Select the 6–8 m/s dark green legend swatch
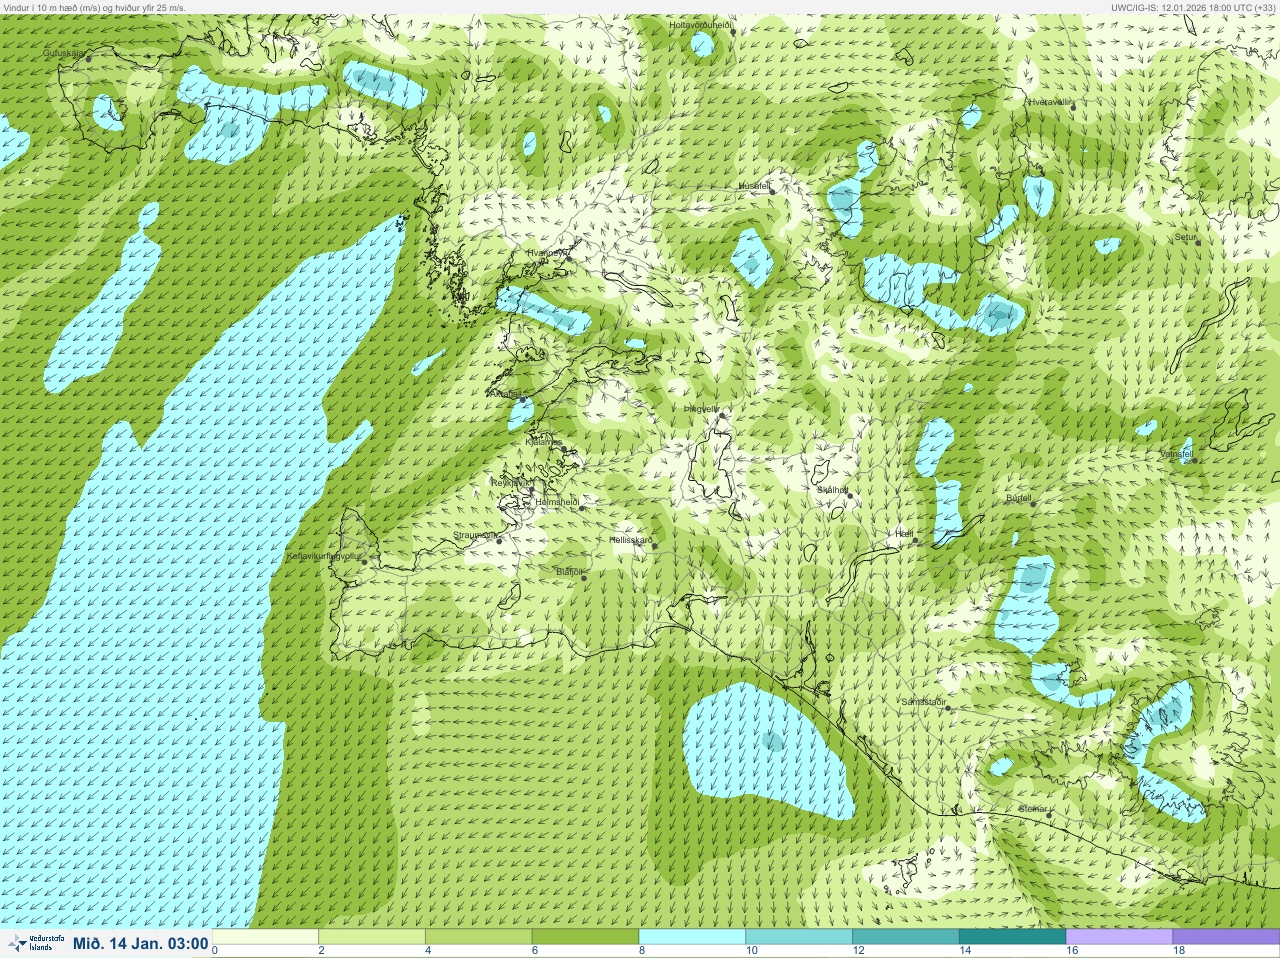 pyautogui.click(x=585, y=937)
